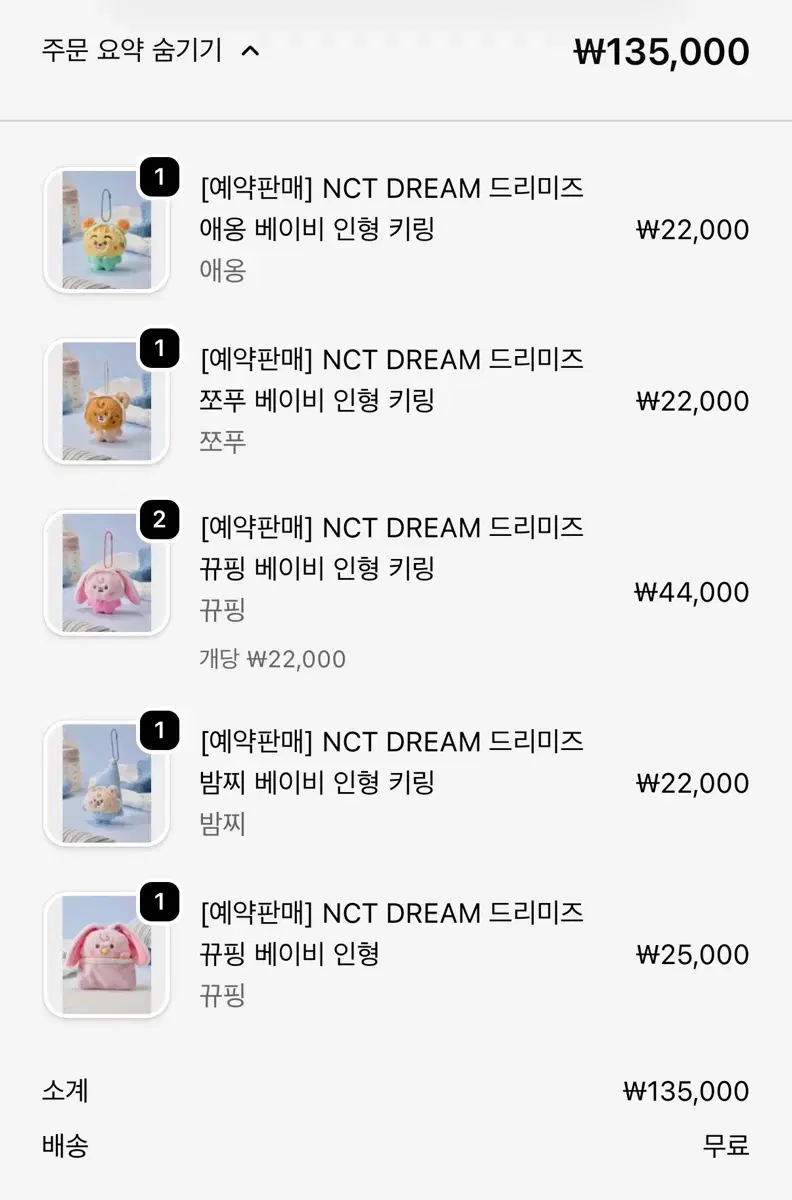The height and width of the screenshot is (1200, 792).
Task: Open the pink 뀨핑 baby doll thumbnail
Action: pyautogui.click(x=107, y=955)
